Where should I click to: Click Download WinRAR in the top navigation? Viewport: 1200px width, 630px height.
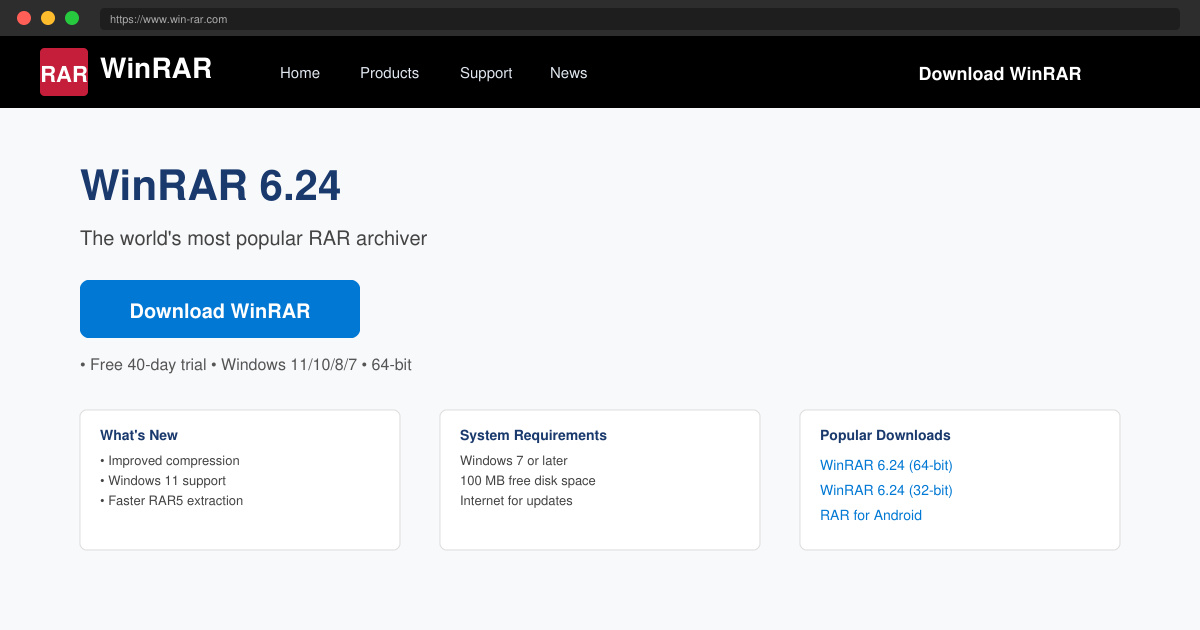[x=1000, y=74]
